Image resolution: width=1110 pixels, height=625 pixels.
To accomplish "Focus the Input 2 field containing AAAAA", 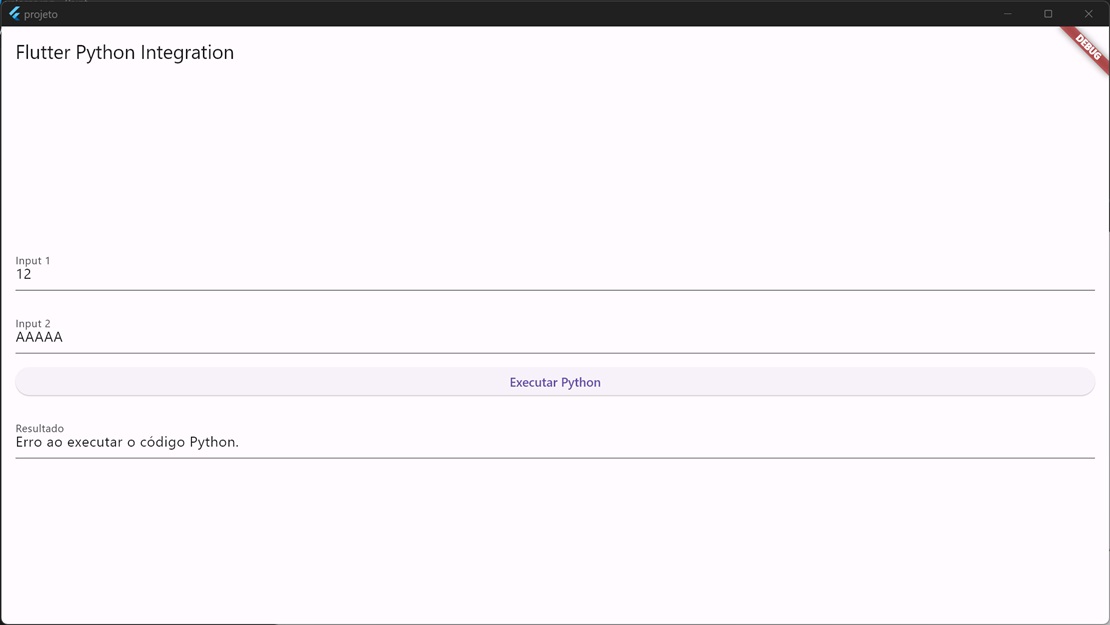I will [555, 336].
